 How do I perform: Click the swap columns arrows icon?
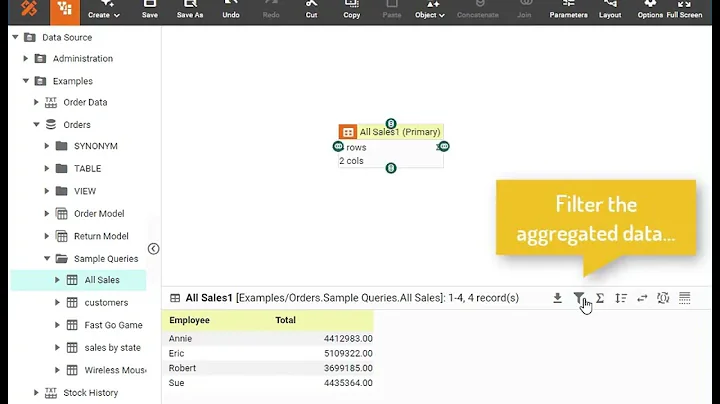(x=642, y=298)
